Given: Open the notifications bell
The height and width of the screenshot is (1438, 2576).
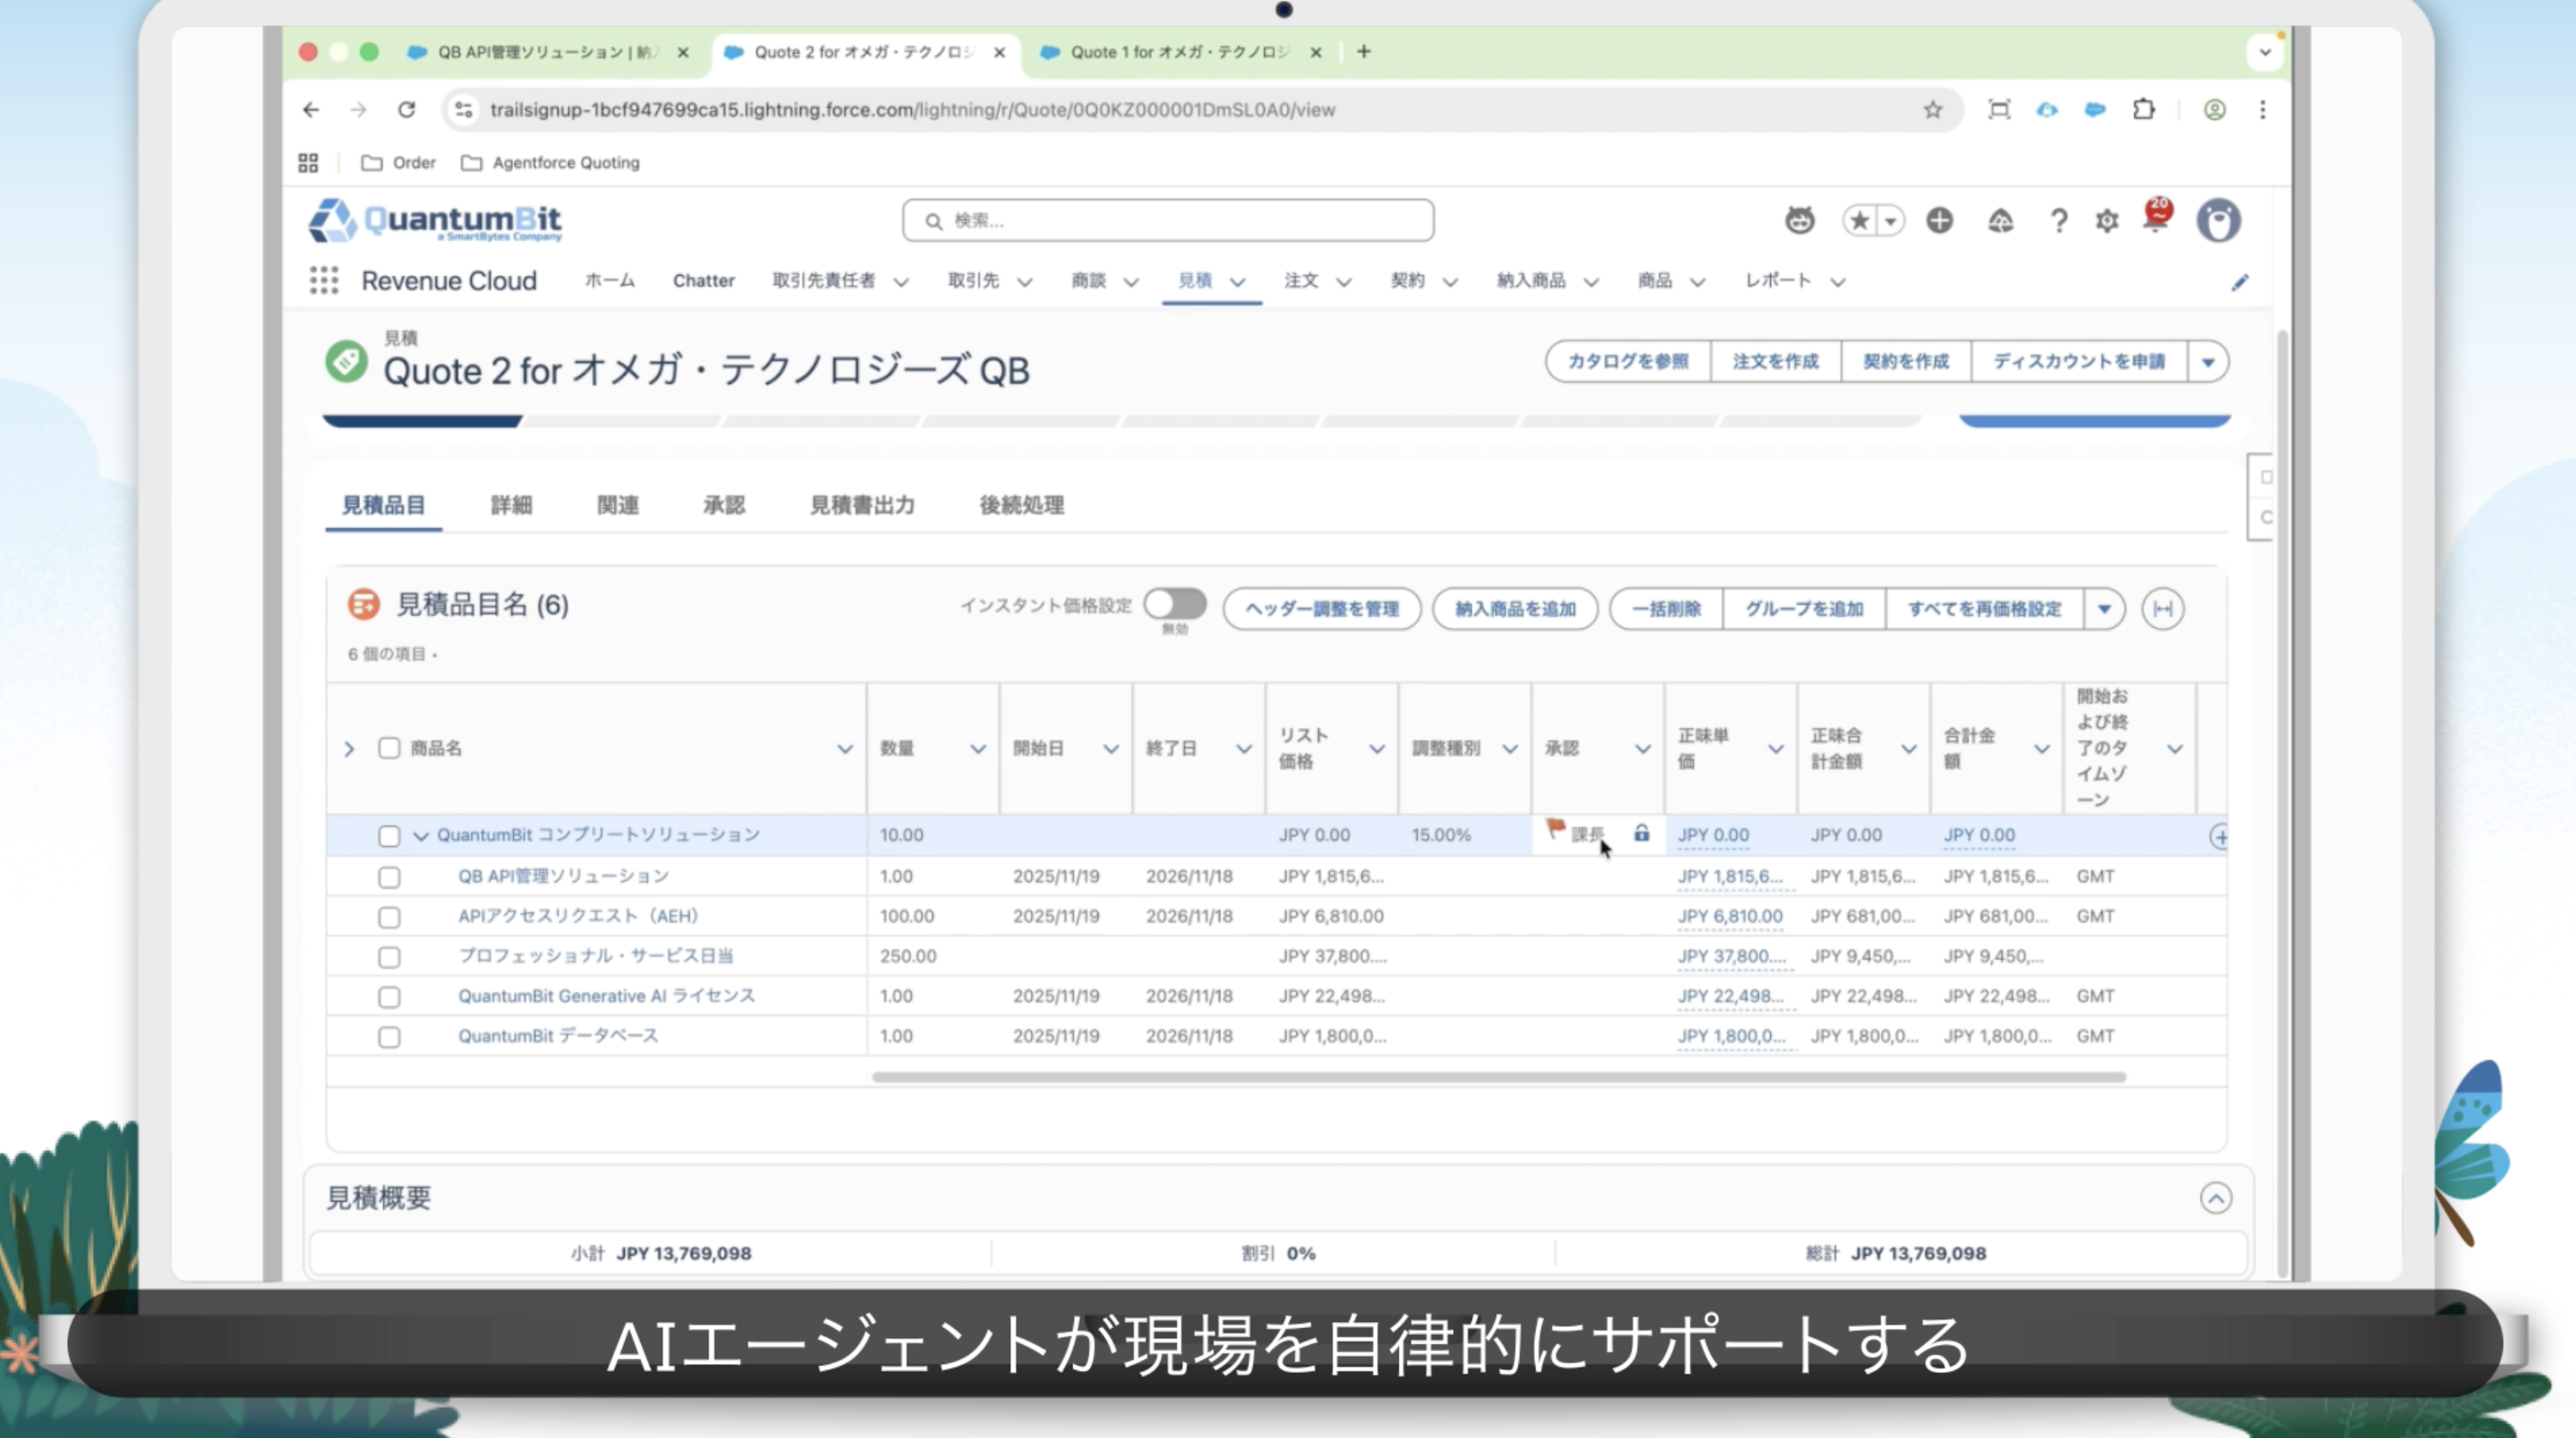Looking at the screenshot, I should click(x=2156, y=217).
